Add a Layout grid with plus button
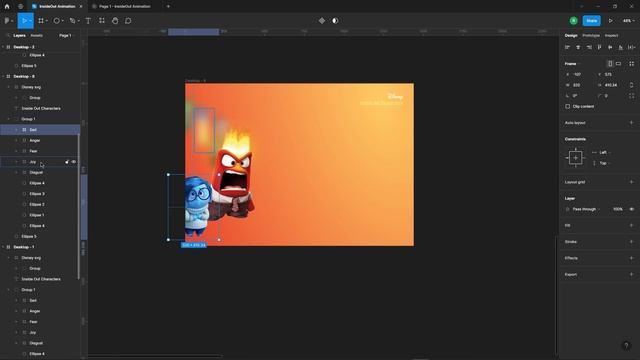This screenshot has height=360, width=640. [631, 182]
